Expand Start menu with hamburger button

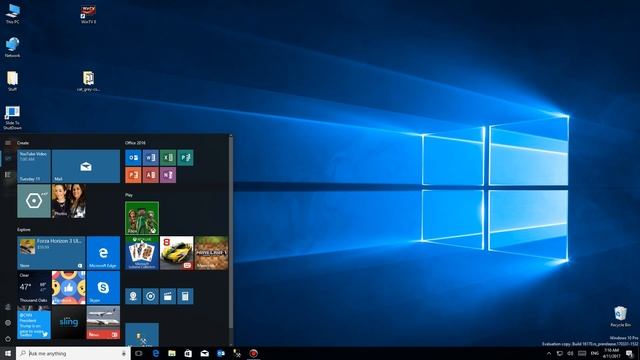click(x=8, y=143)
